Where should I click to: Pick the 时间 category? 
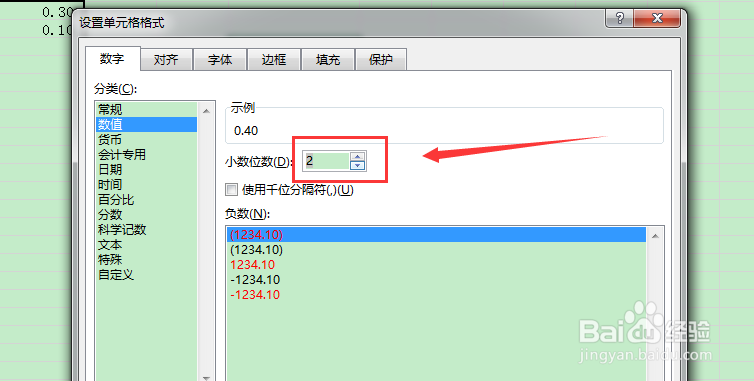pyautogui.click(x=147, y=184)
